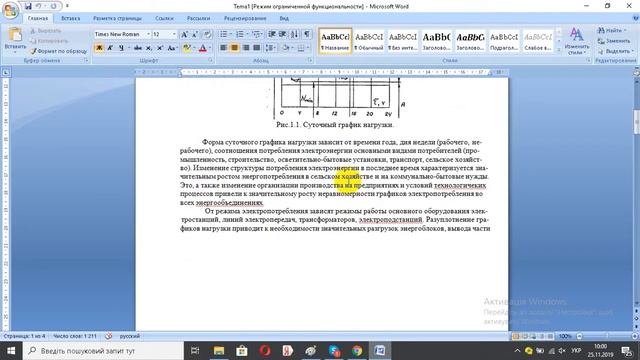Click the Заменить replace button
Image resolution: width=640 pixels, height=360 pixels.
613,41
